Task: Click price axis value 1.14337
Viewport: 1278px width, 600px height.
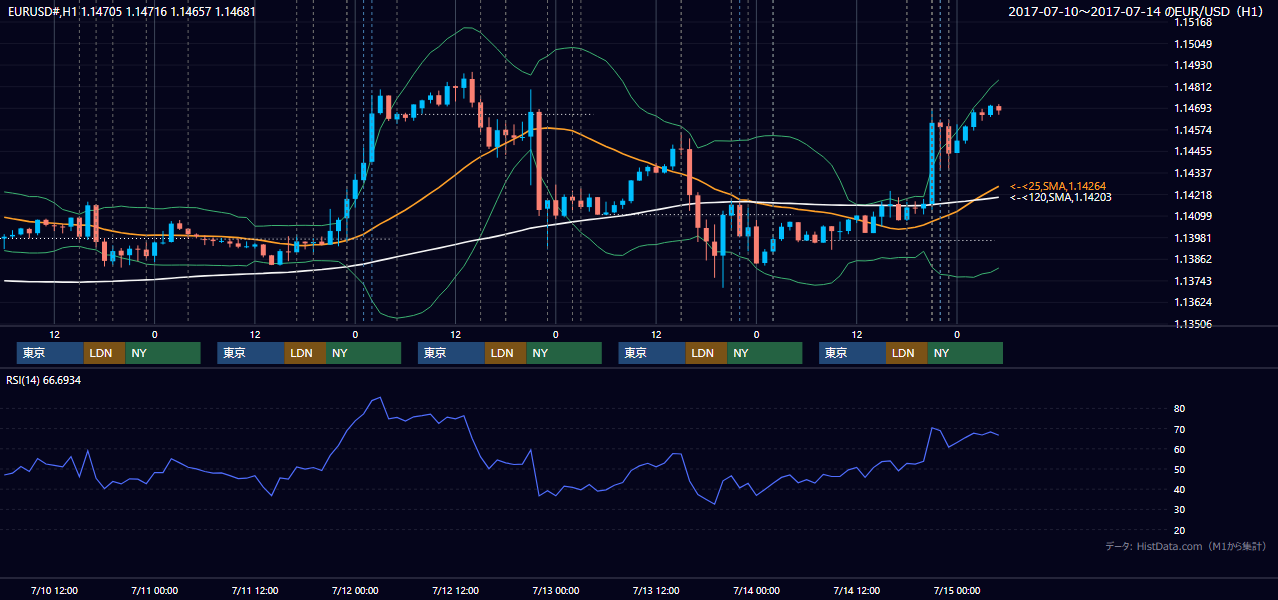Action: pos(1192,173)
